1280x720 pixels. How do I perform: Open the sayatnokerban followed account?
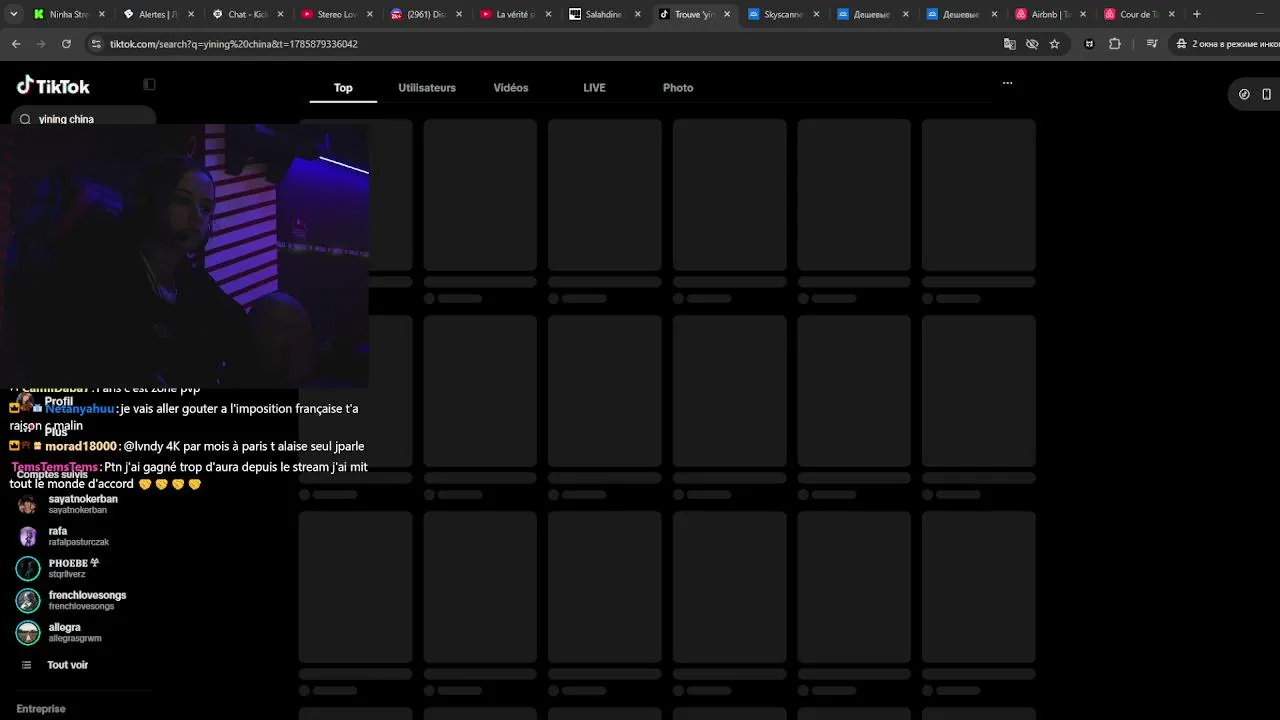(83, 504)
